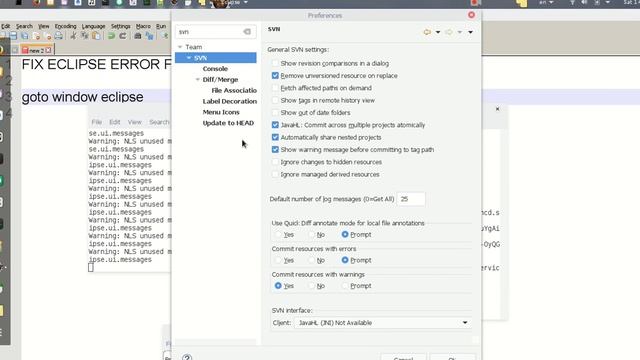Click the Cut scissors toolbar icon
640x360 pixels.
tap(73, 36)
